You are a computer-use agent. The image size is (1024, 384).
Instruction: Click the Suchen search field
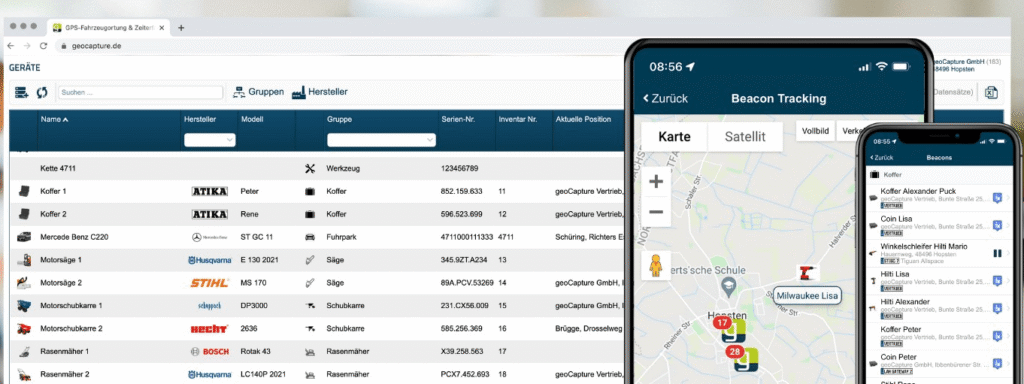(x=140, y=93)
